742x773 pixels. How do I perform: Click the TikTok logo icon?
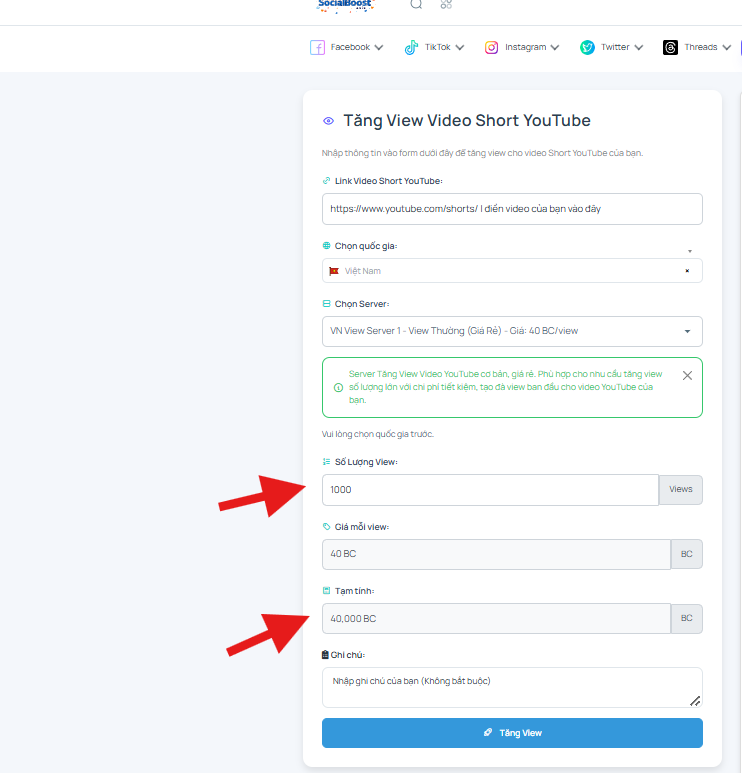click(411, 47)
